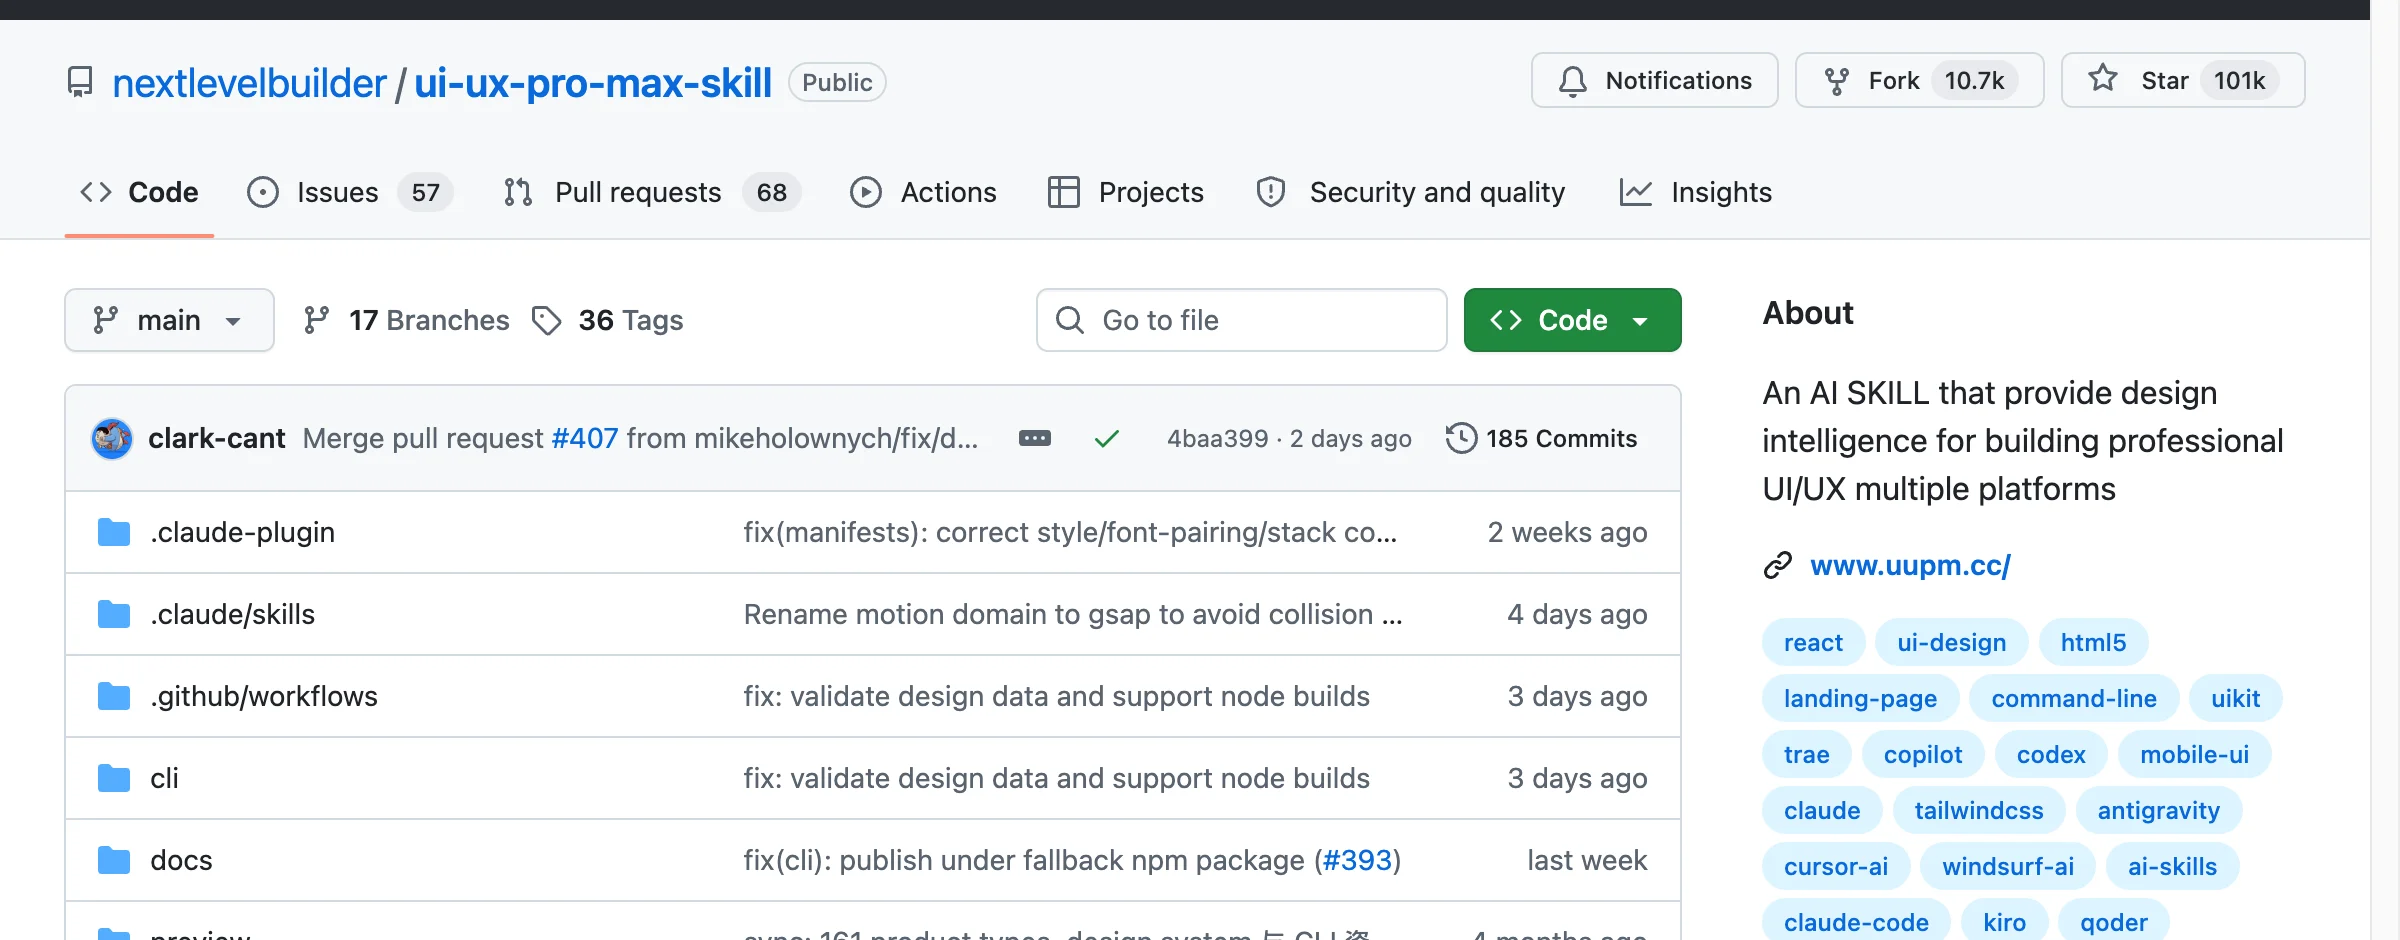Focus the Go to file search field
Image resolution: width=2400 pixels, height=940 pixels.
pyautogui.click(x=1242, y=320)
